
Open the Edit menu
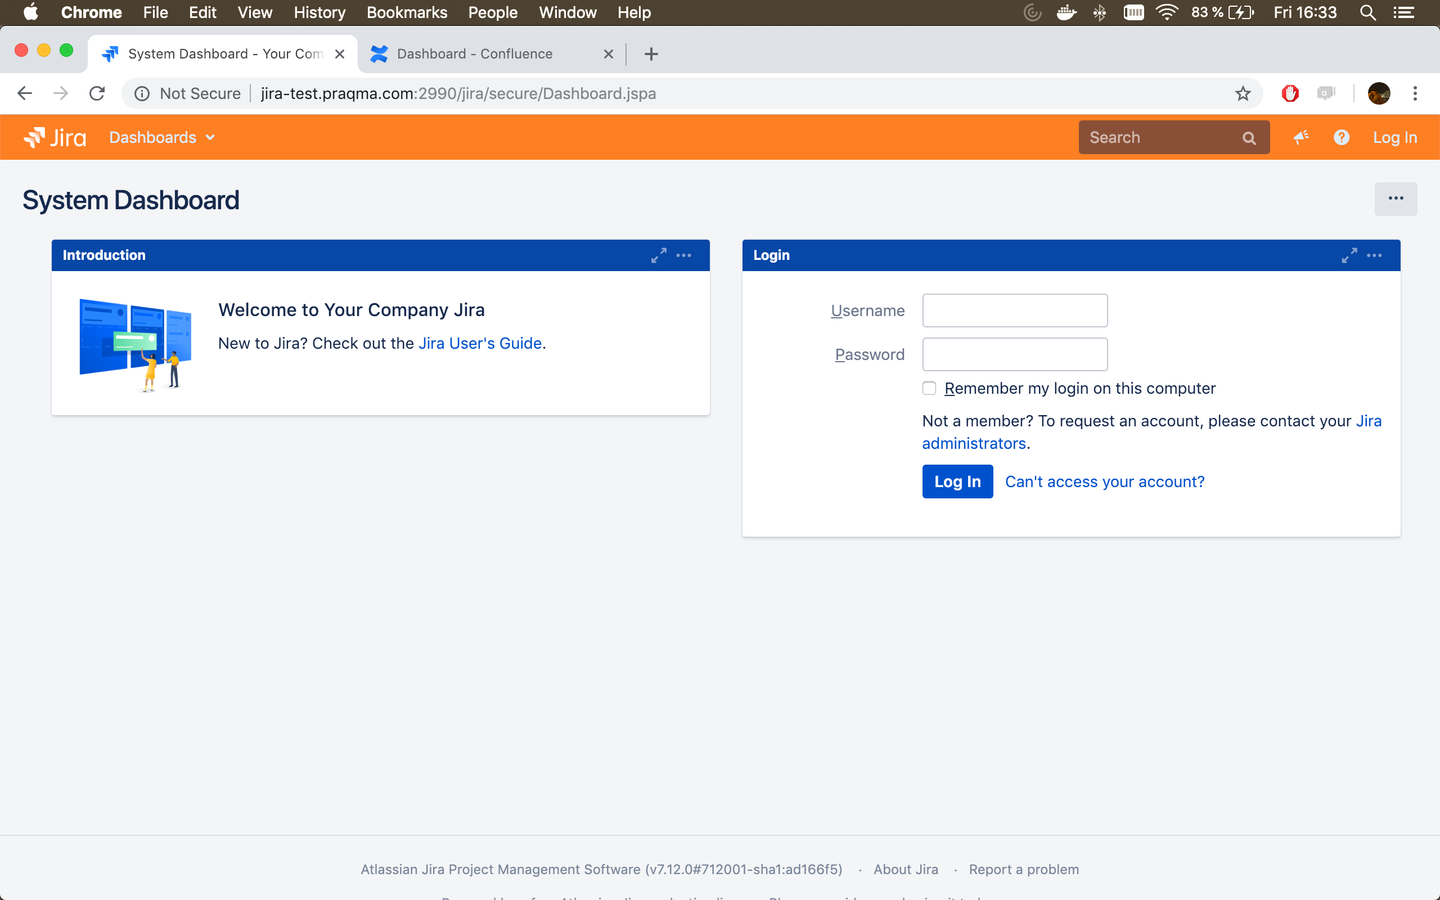(202, 12)
